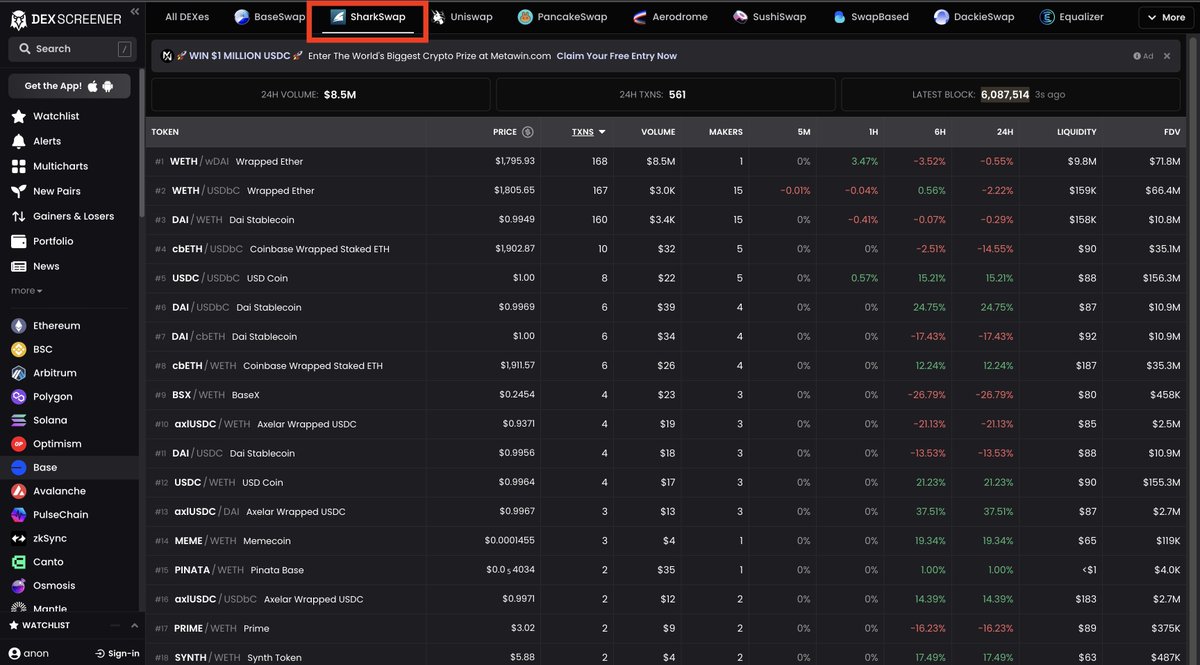Open Gainers & Losers arrows icon
Viewport: 1200px width, 665px height.
(19, 216)
